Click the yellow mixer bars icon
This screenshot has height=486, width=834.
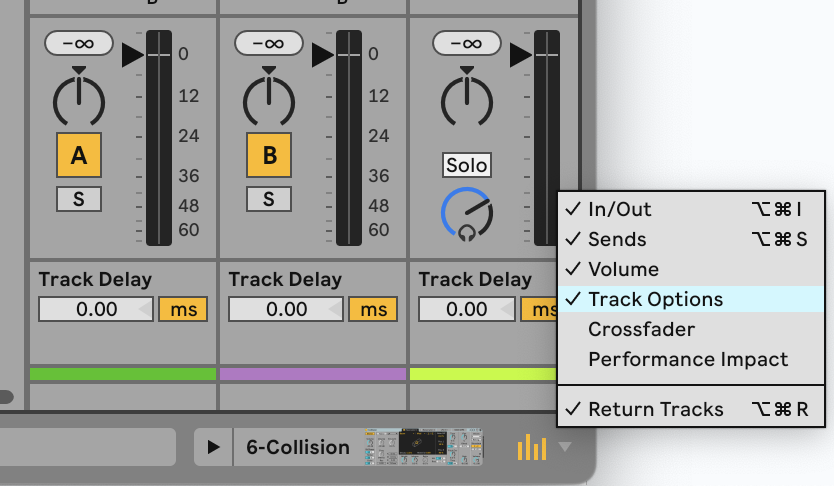pyautogui.click(x=532, y=447)
